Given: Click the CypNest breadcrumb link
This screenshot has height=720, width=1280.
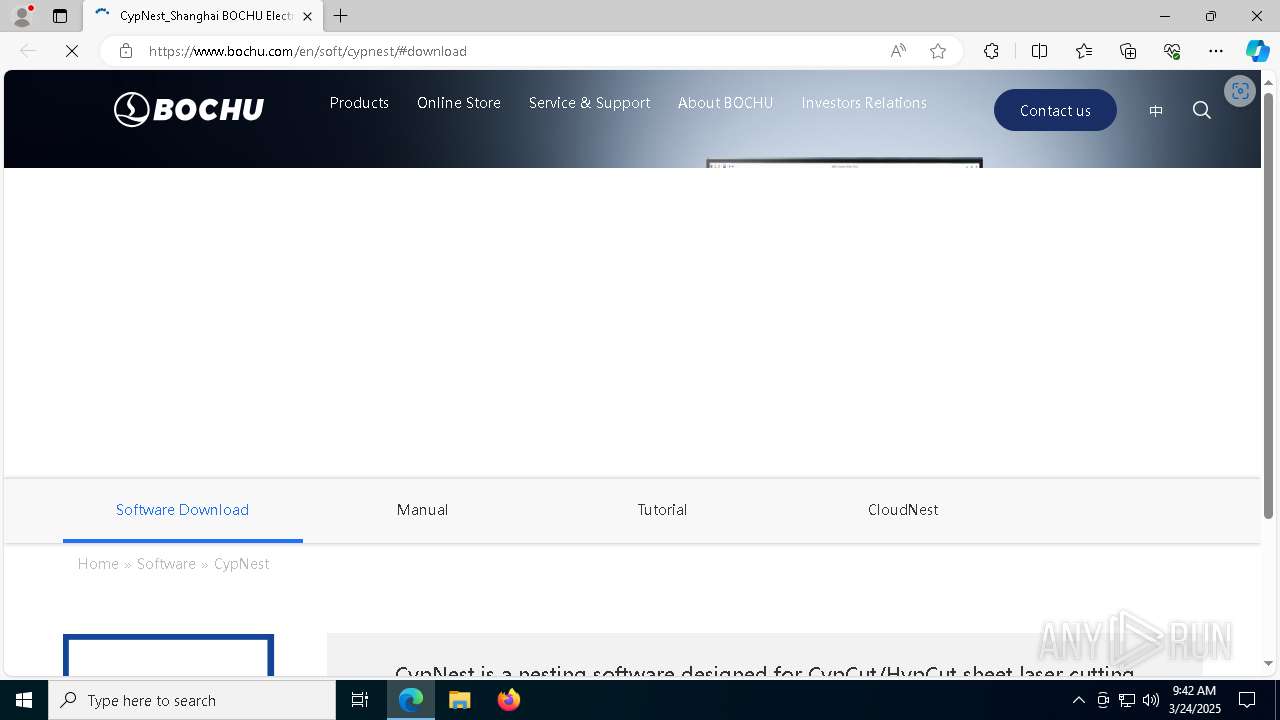Looking at the screenshot, I should pos(241,564).
